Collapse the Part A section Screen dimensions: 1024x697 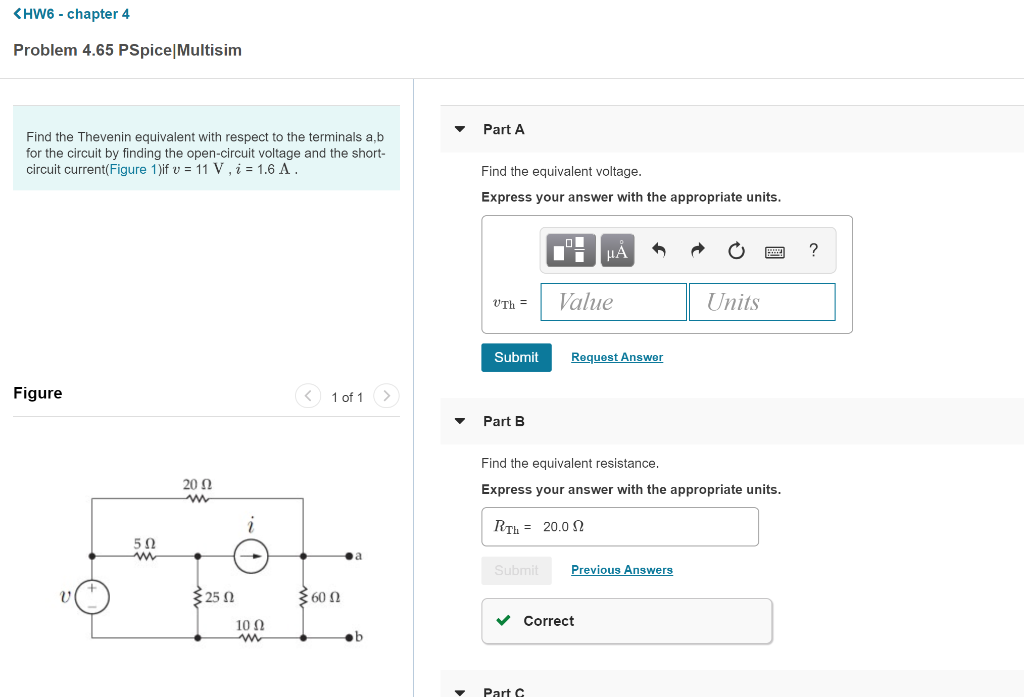tap(459, 128)
